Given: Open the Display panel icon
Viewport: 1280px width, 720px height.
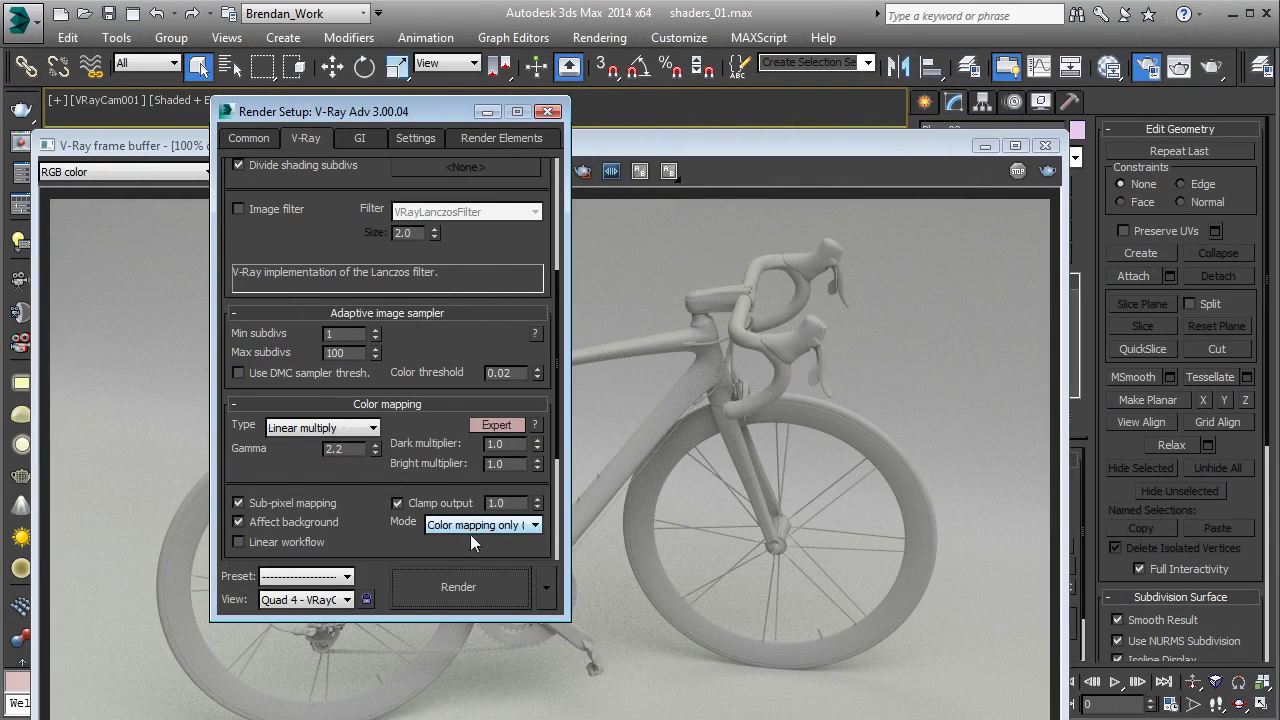Looking at the screenshot, I should (x=1041, y=102).
